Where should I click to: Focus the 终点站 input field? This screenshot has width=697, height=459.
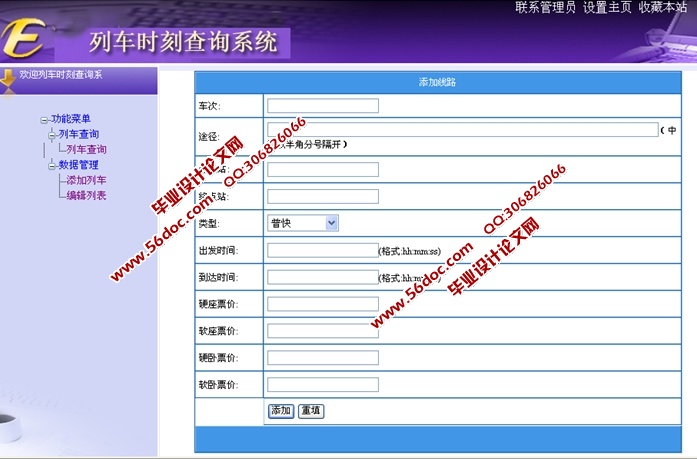coord(323,196)
